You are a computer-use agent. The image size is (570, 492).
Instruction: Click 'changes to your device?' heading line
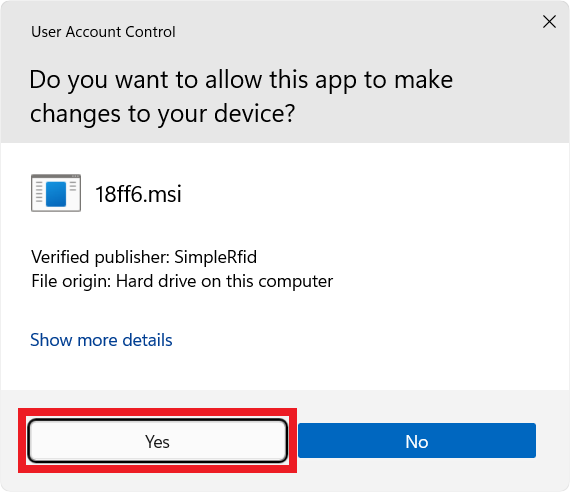[x=162, y=114]
